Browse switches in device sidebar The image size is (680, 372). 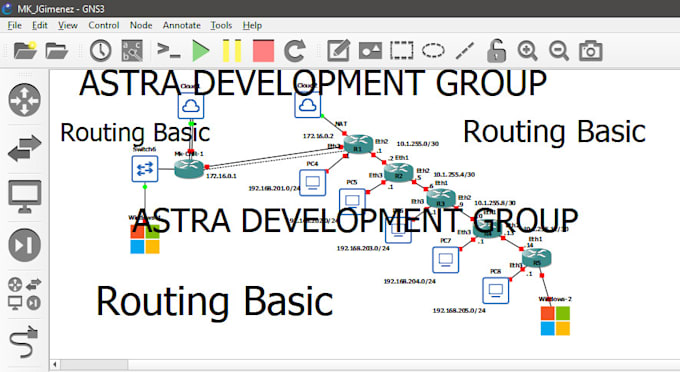(25, 148)
